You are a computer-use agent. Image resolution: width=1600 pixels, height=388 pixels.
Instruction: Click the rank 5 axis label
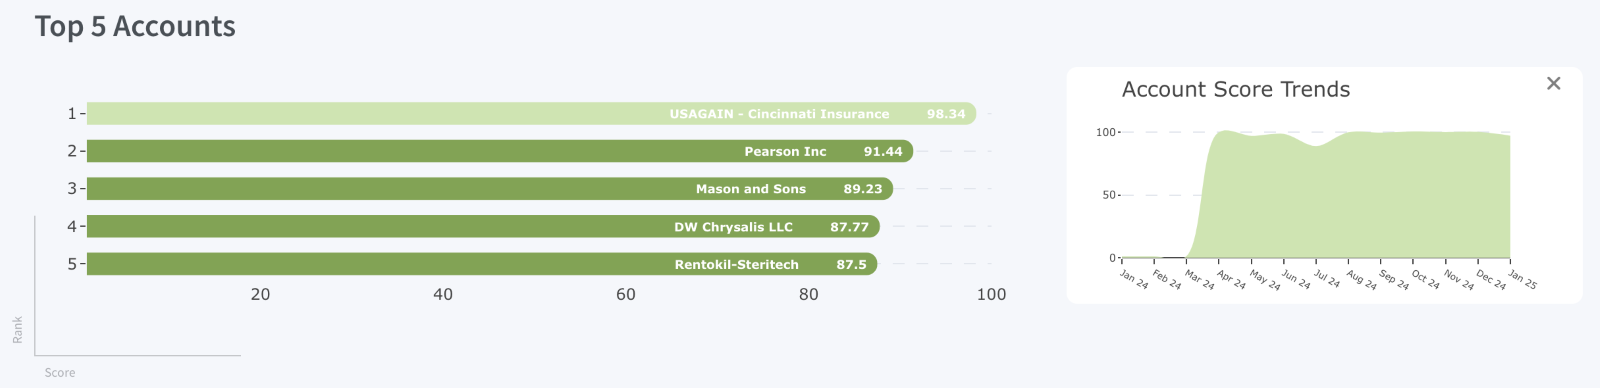[x=71, y=264]
